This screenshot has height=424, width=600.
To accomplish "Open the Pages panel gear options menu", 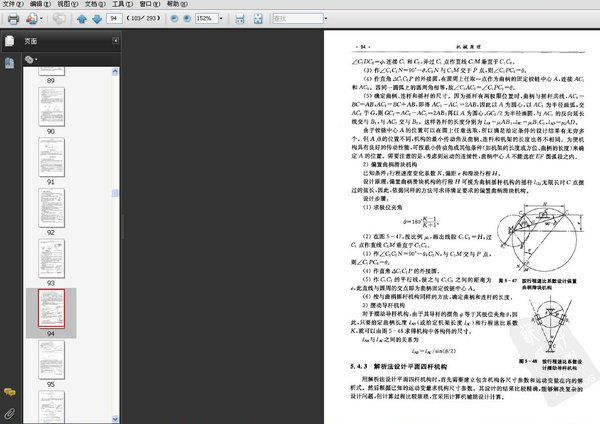I will (x=31, y=59).
